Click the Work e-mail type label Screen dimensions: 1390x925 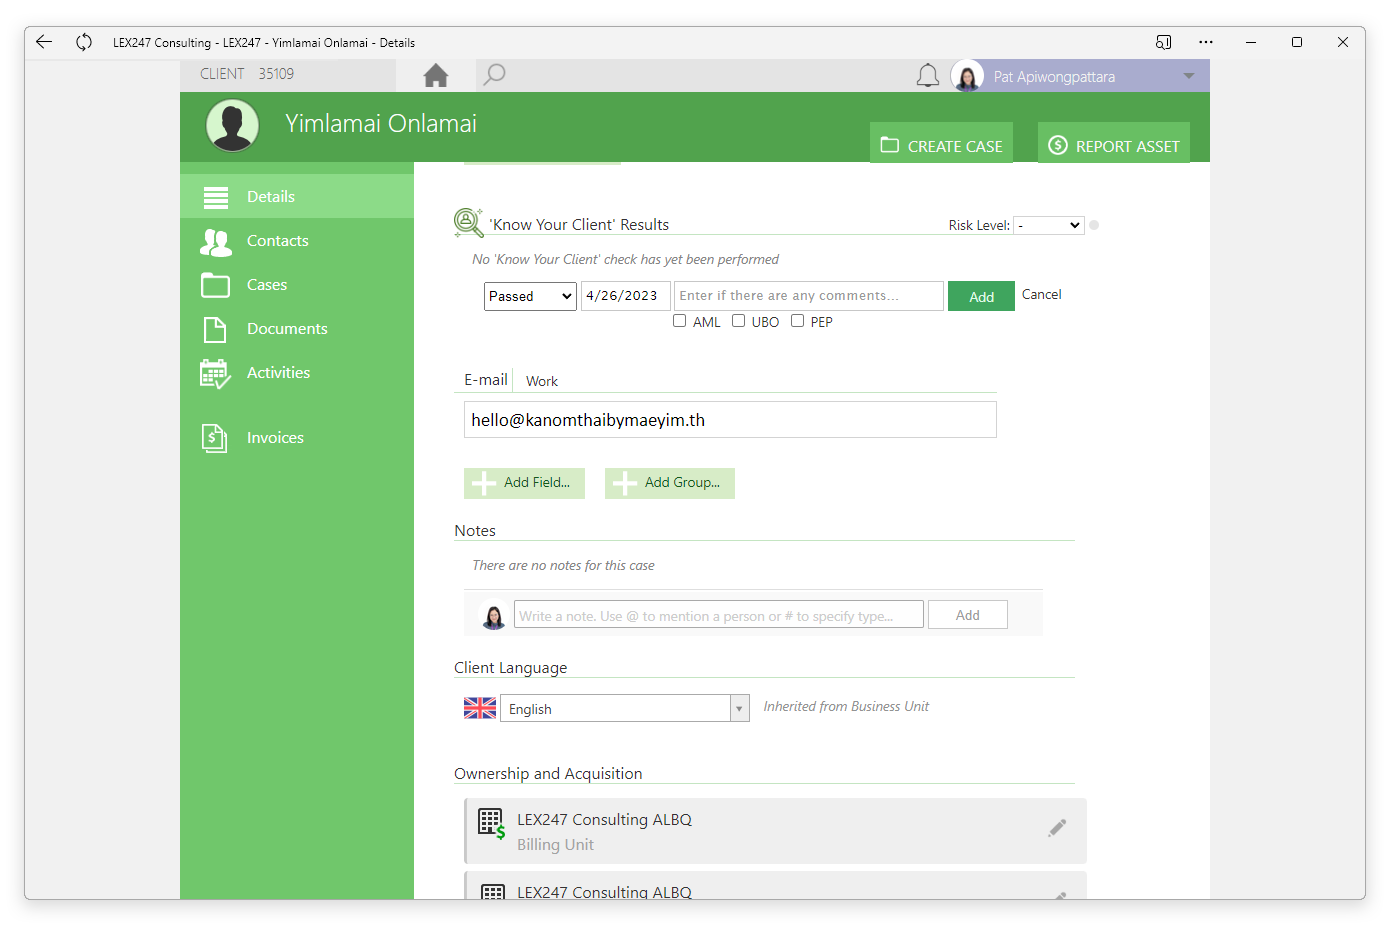tap(542, 381)
